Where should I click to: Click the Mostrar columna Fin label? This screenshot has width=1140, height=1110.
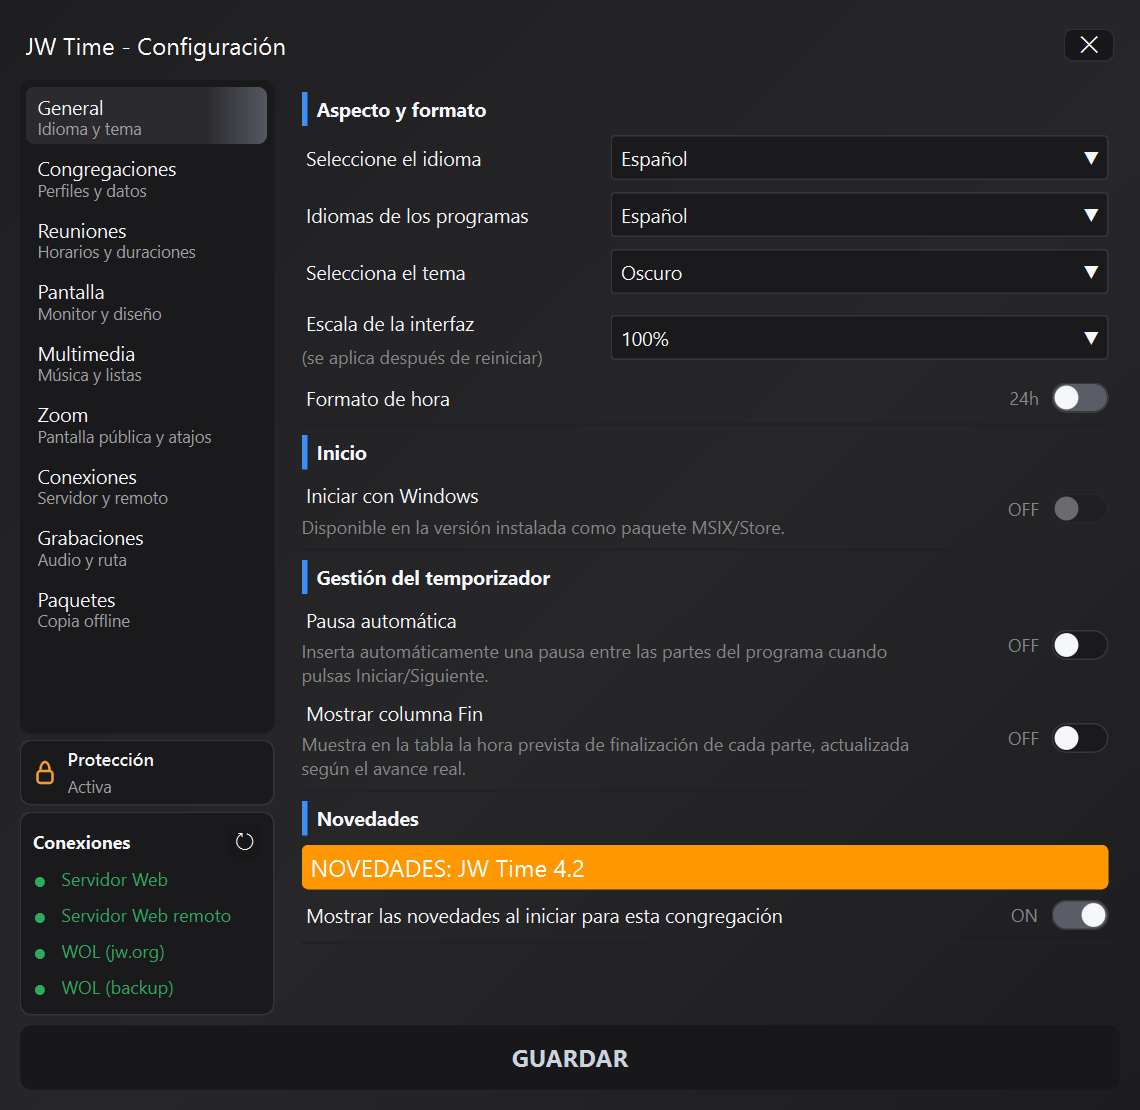click(x=395, y=715)
